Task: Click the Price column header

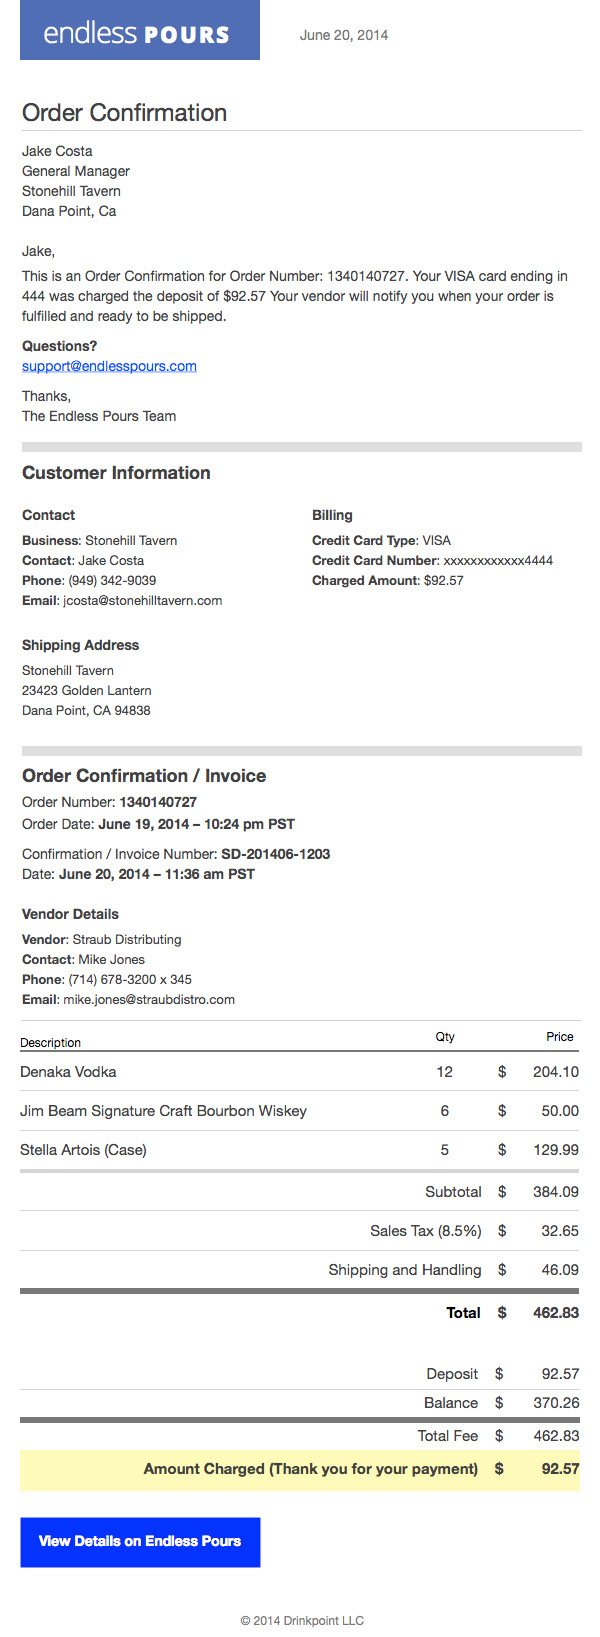Action: pyautogui.click(x=560, y=1037)
